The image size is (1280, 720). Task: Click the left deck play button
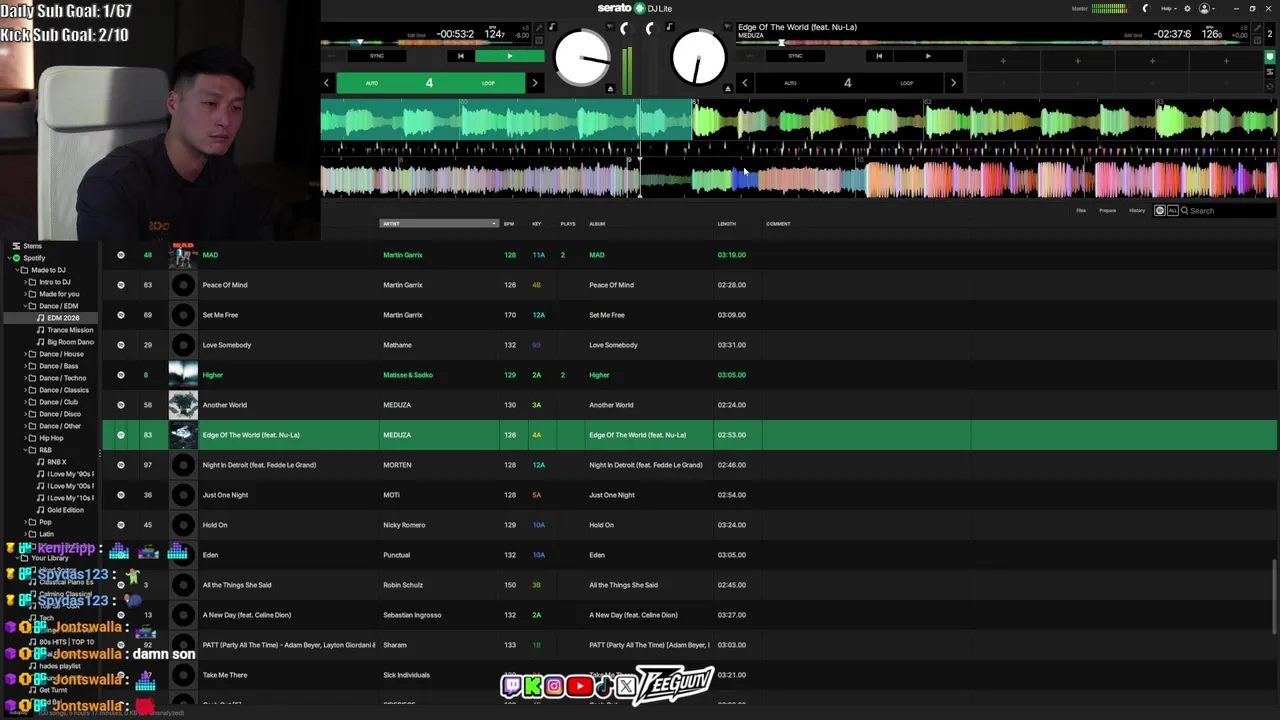coord(509,56)
